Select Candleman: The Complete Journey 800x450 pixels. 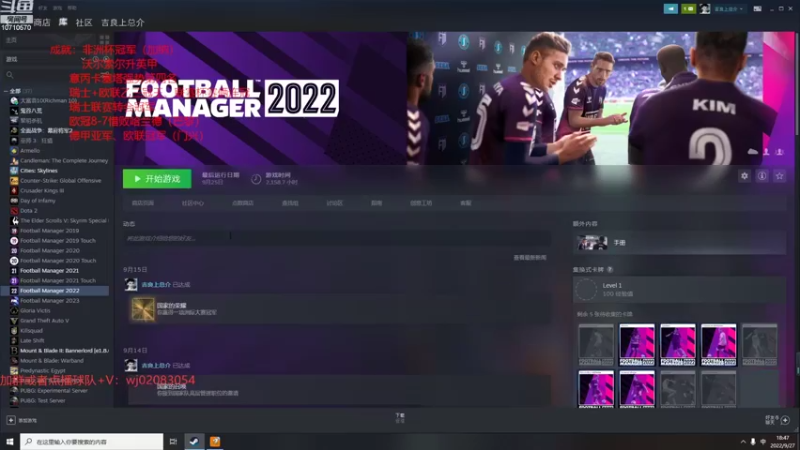tap(64, 161)
